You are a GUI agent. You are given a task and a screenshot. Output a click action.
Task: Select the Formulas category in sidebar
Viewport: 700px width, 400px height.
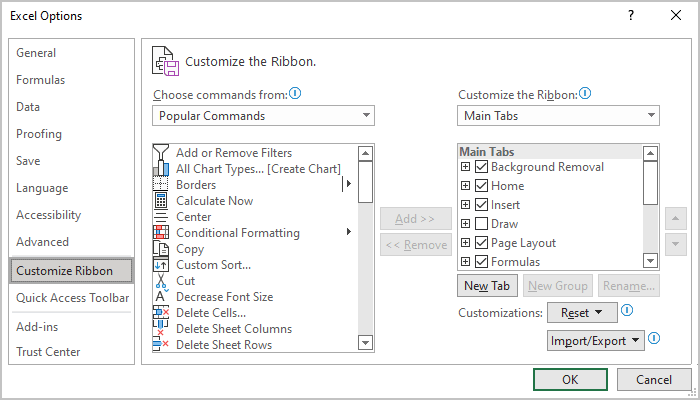[71, 80]
